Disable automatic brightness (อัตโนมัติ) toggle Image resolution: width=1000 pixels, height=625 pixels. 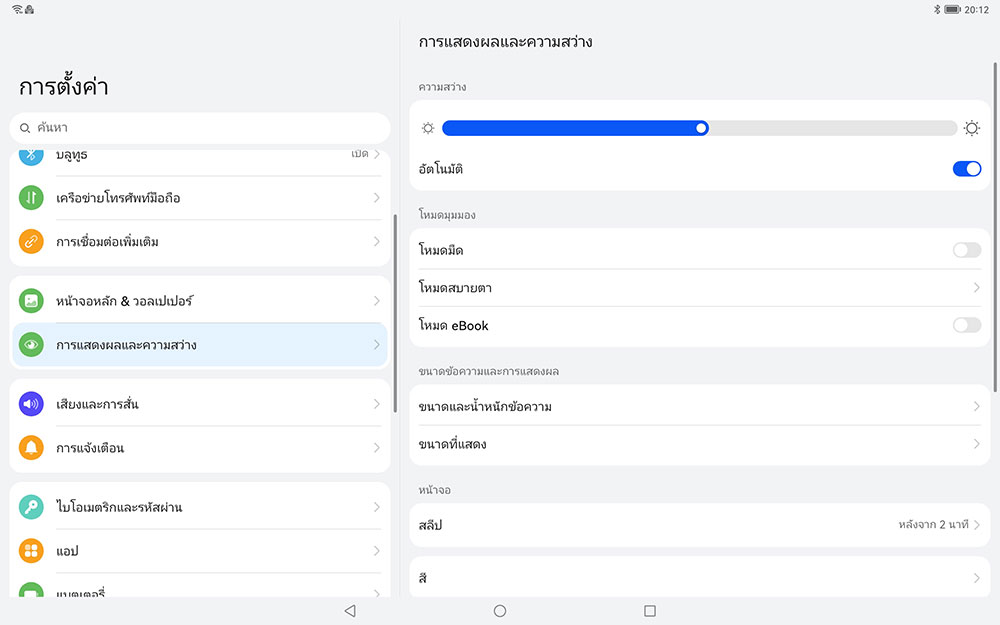tap(966, 169)
